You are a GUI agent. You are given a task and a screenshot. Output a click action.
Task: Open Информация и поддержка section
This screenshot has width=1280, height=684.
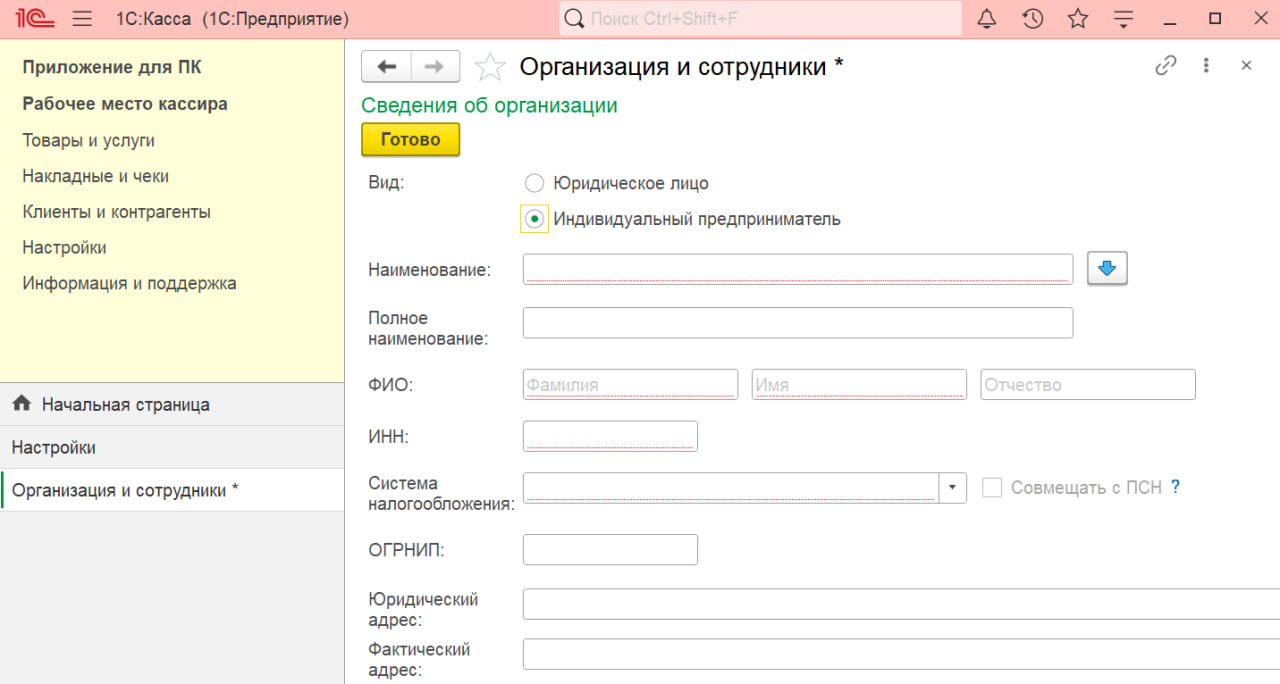click(129, 283)
